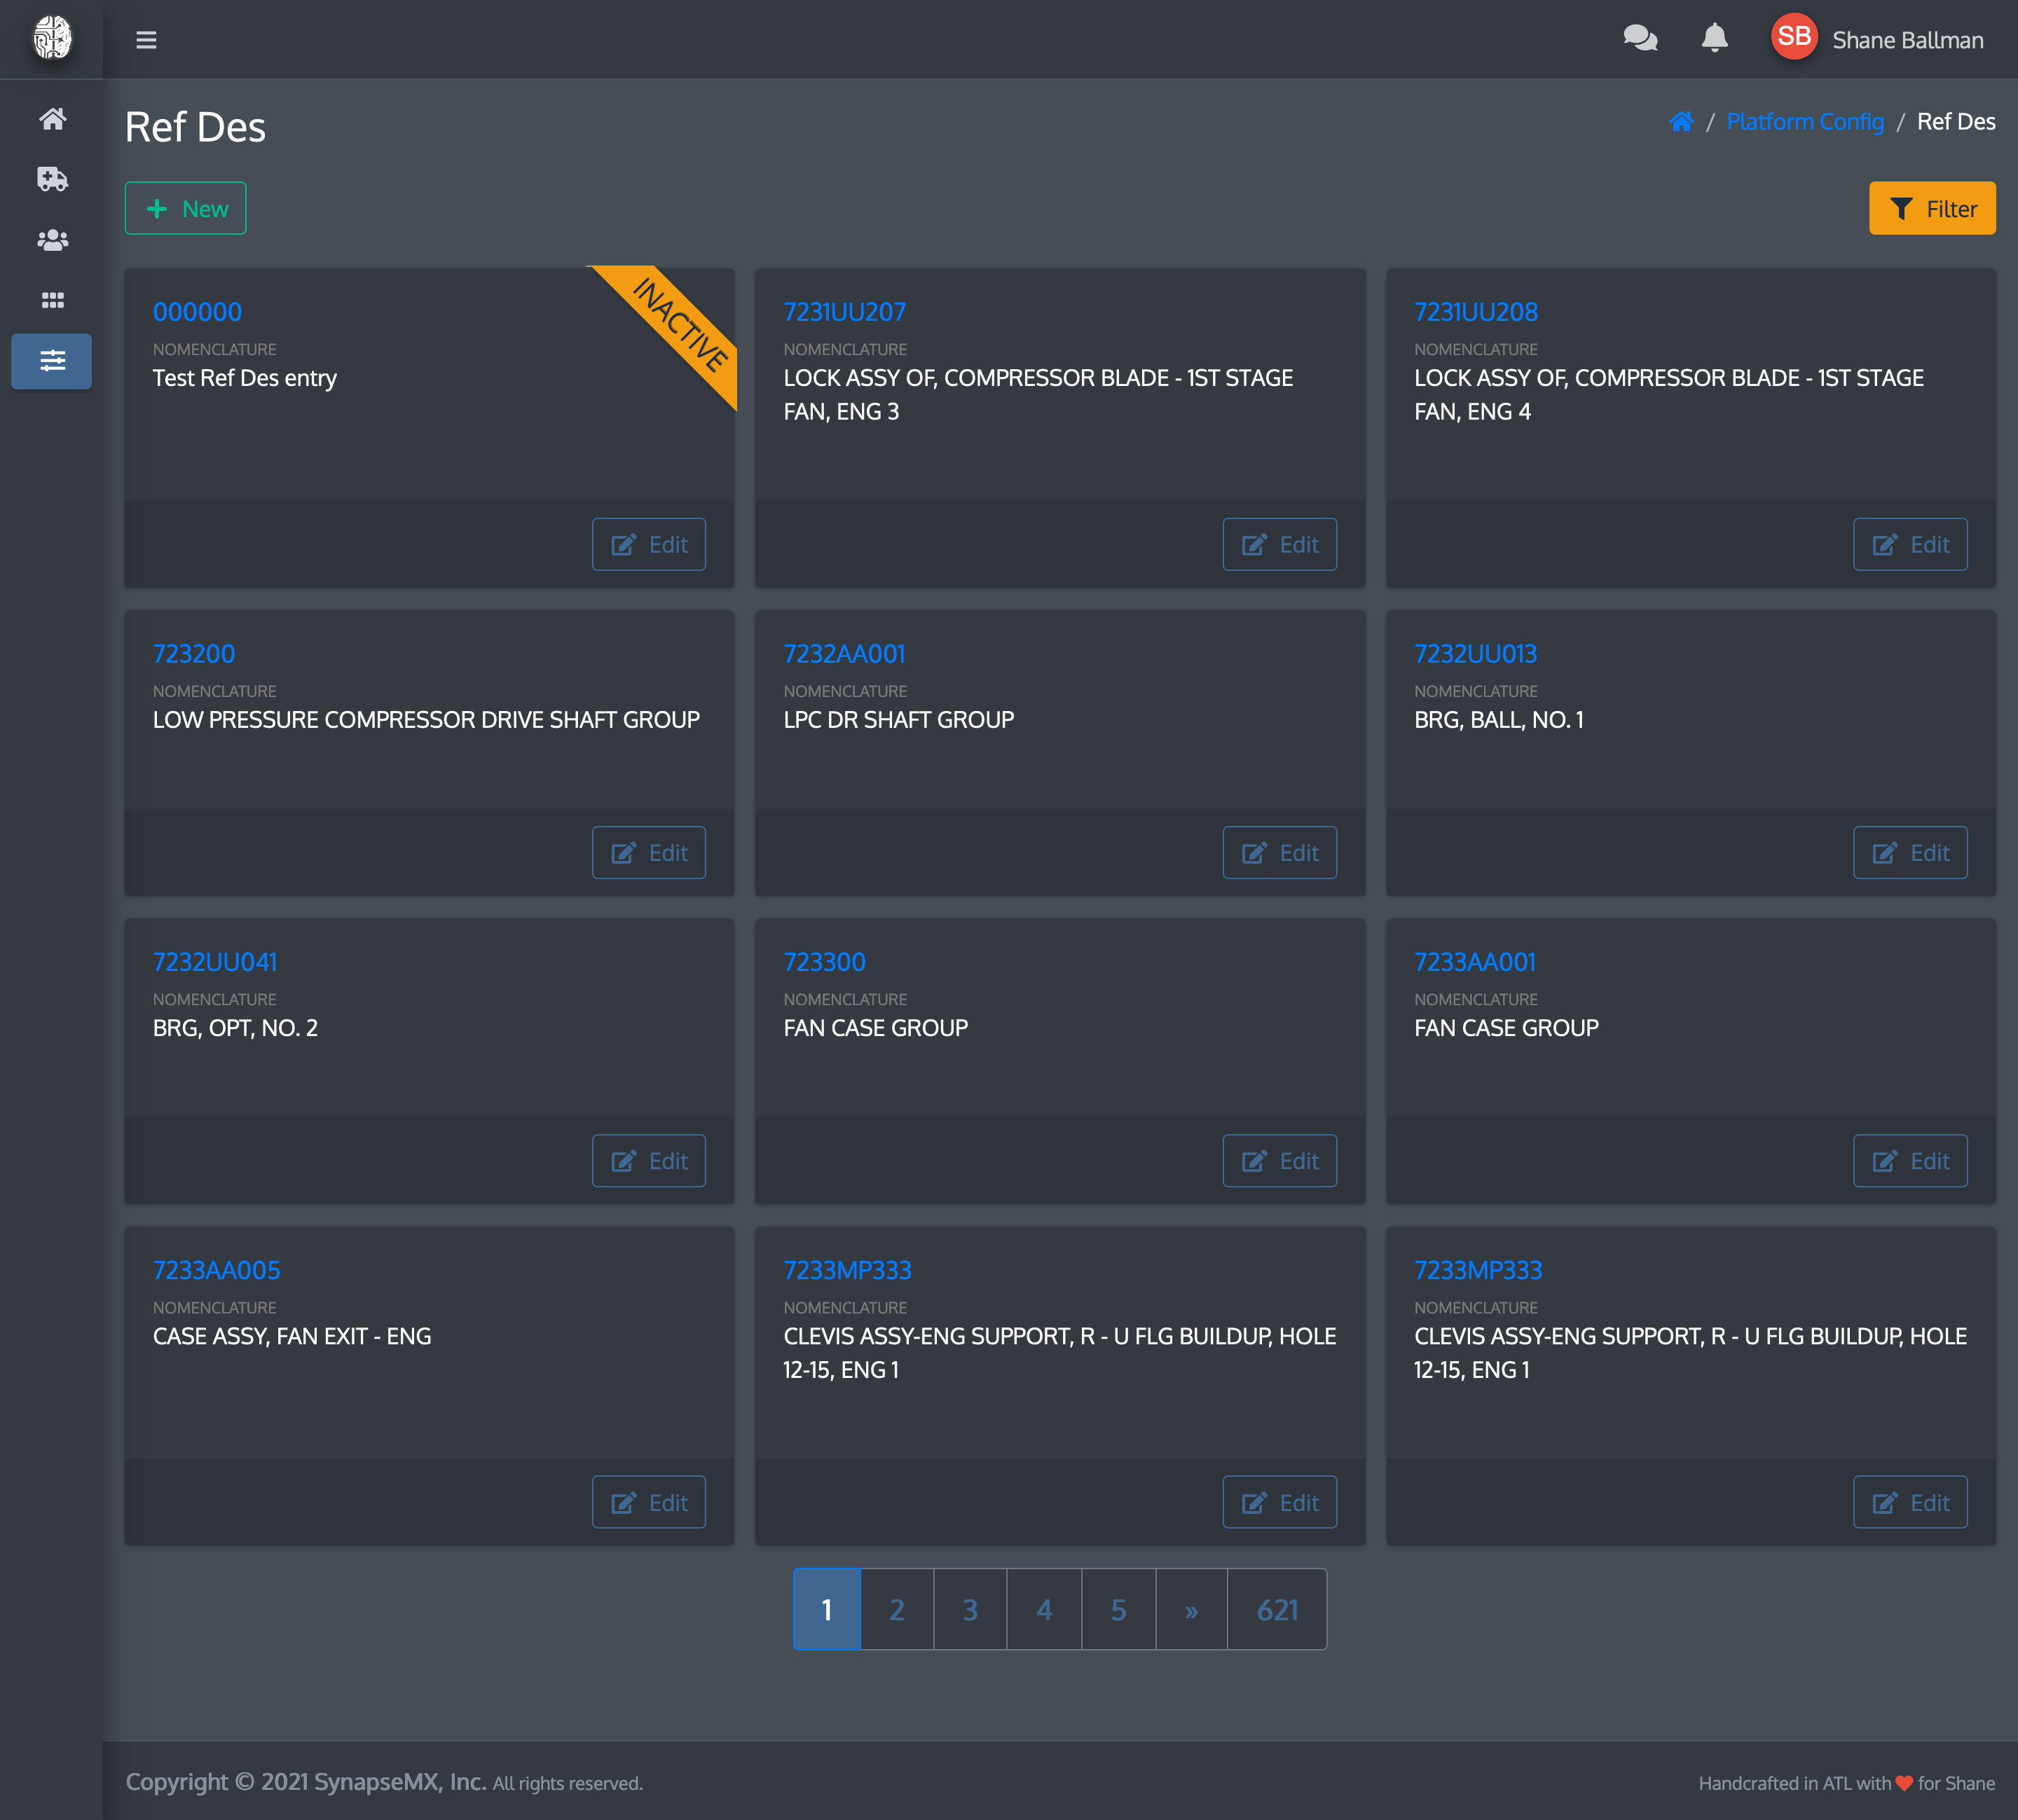
Task: Open Shane Ballman user menu
Action: pyautogui.click(x=1879, y=39)
